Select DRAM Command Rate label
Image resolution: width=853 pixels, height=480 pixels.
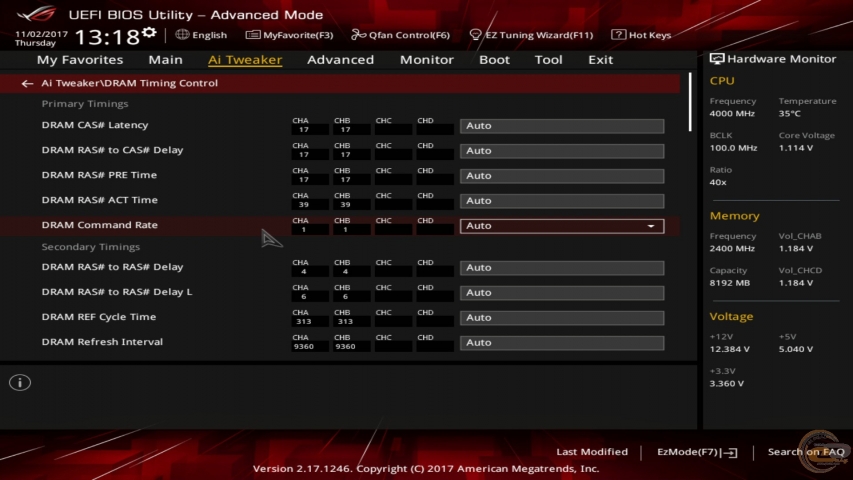100,225
